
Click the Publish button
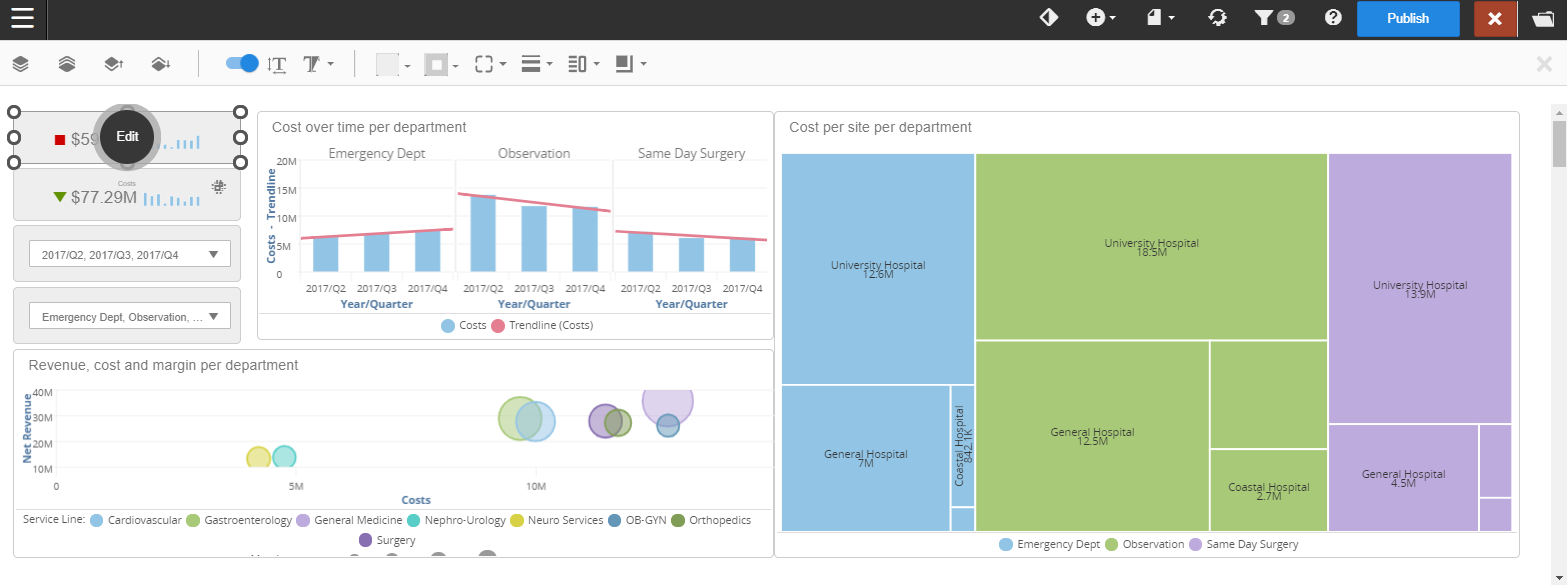click(1407, 18)
